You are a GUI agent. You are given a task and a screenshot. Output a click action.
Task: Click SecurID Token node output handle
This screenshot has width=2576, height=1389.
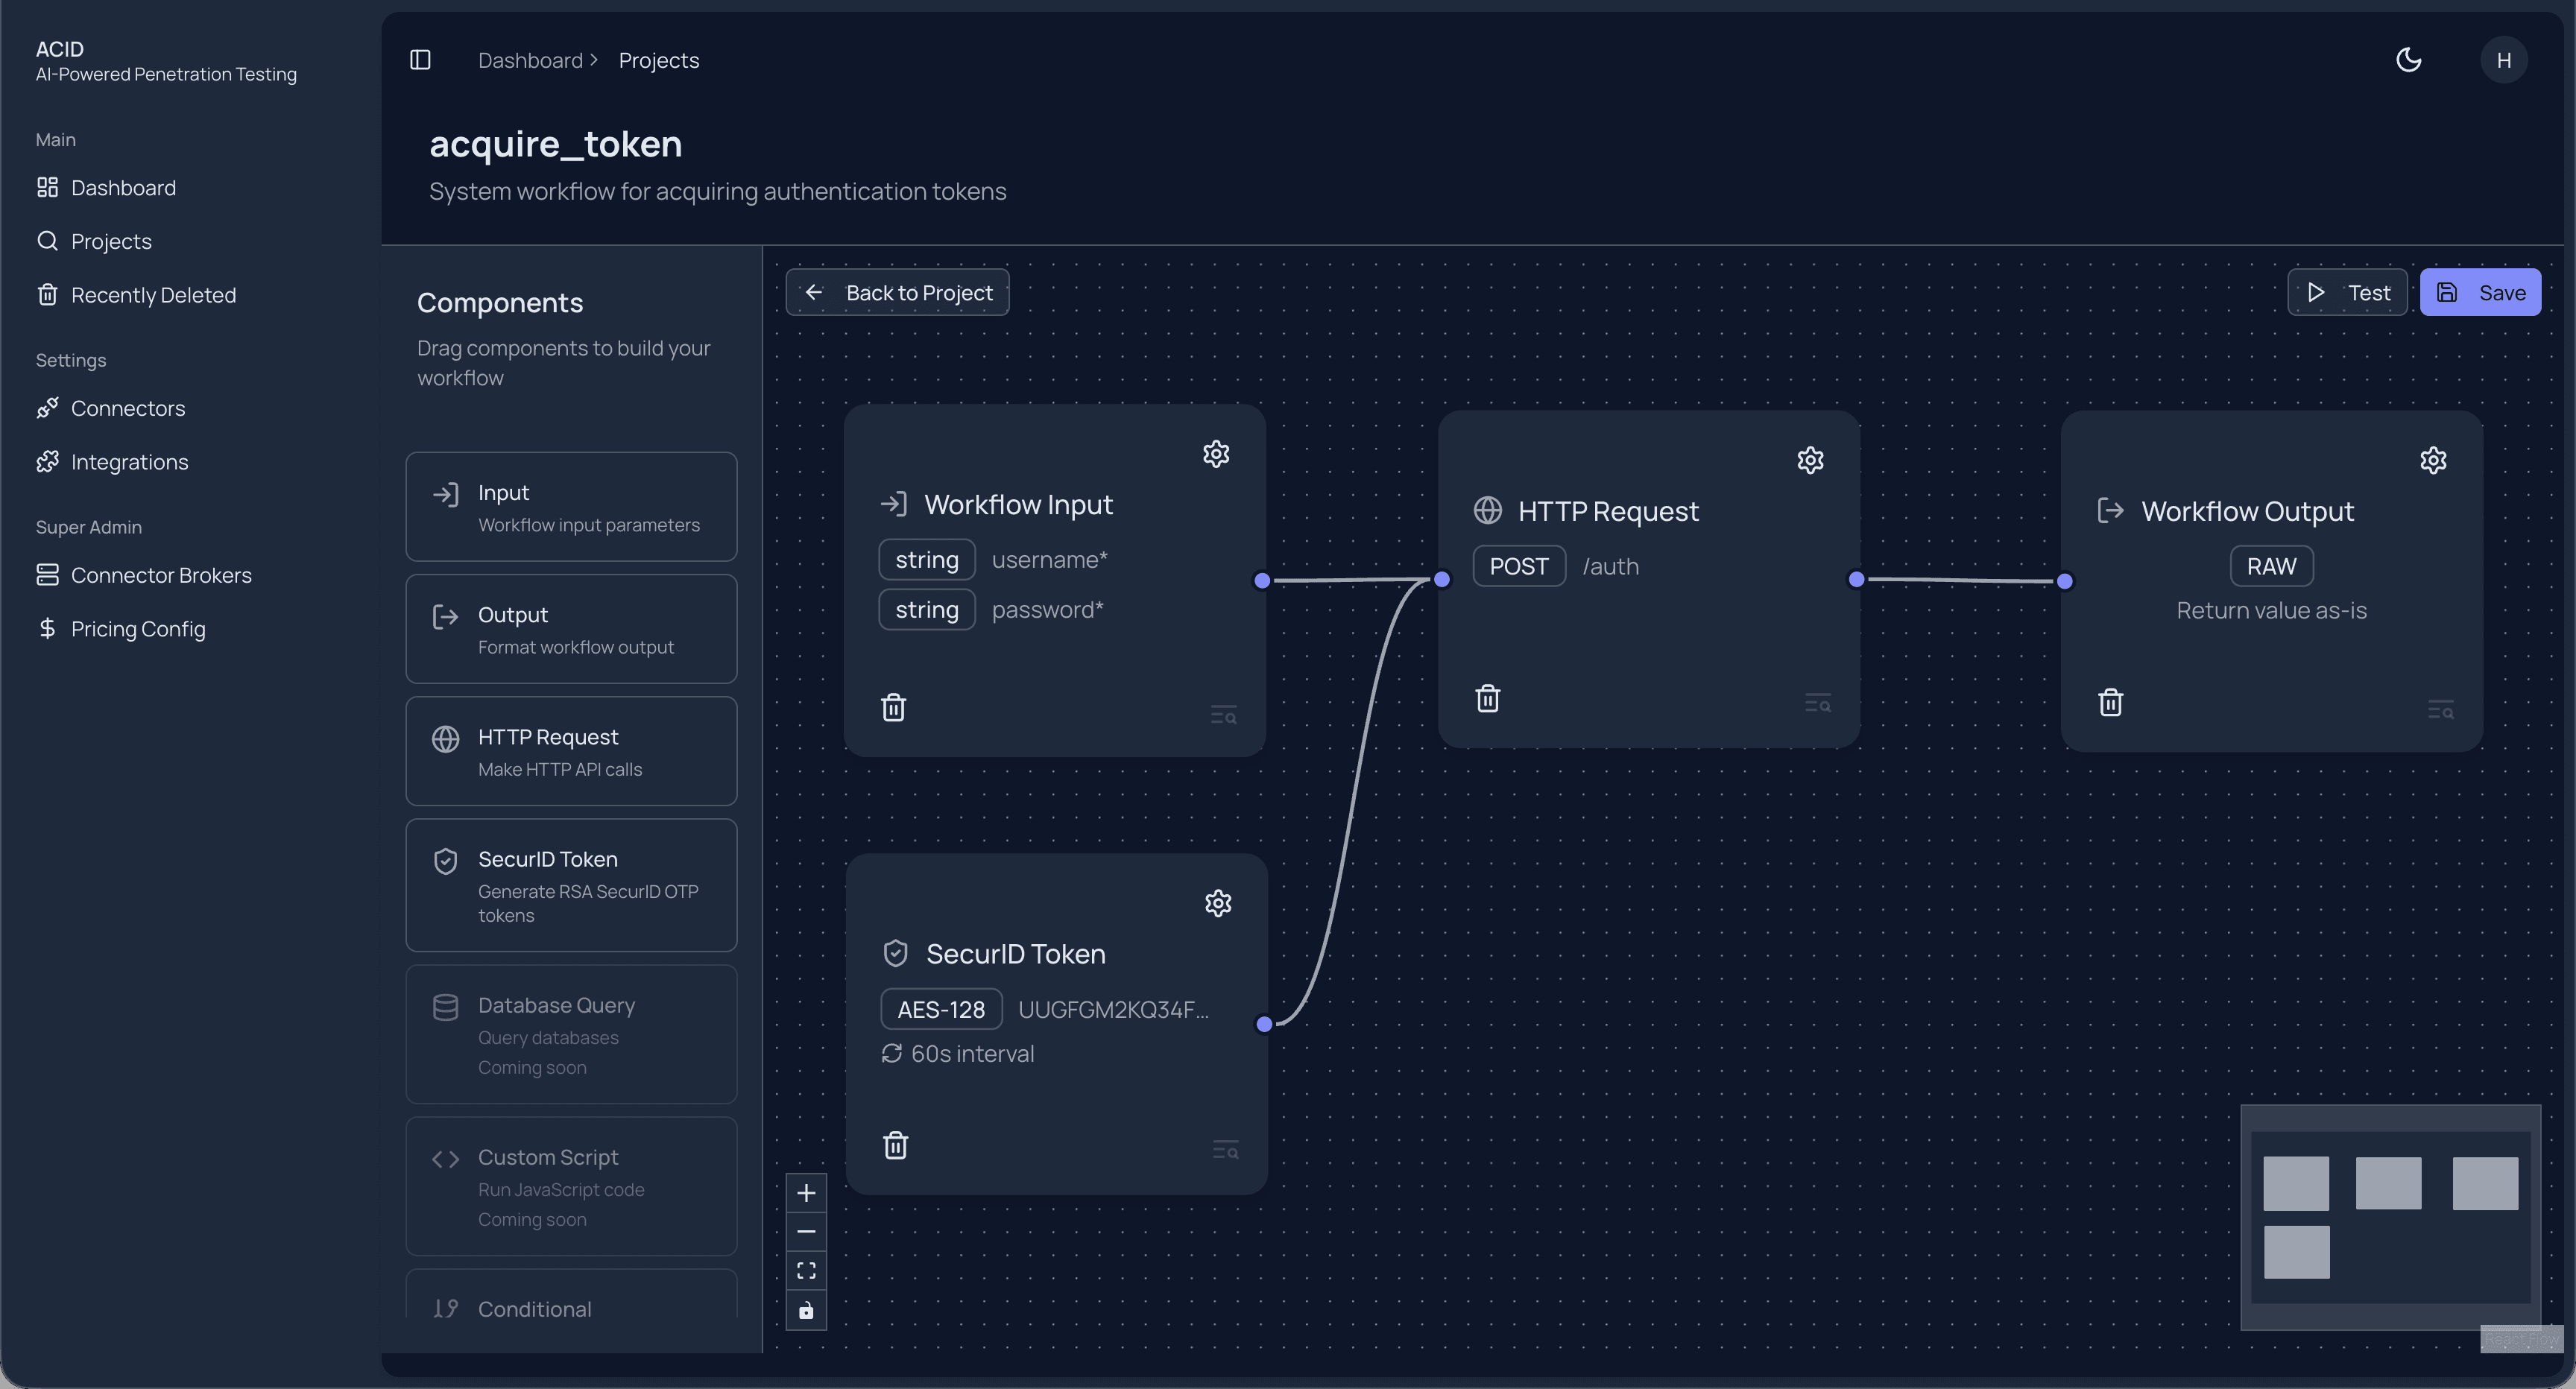[x=1264, y=1024]
